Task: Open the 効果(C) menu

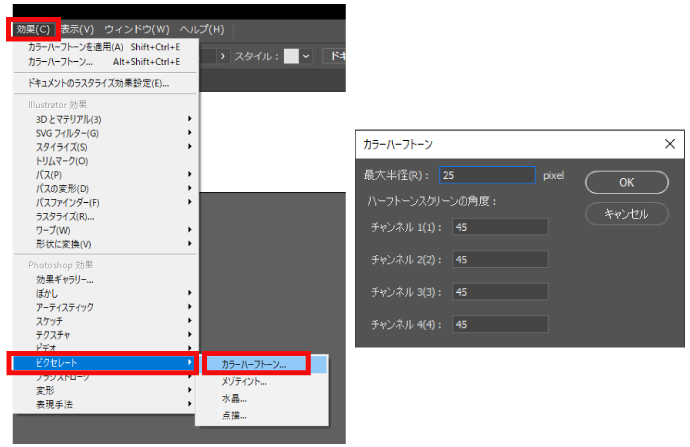Action: click(33, 29)
